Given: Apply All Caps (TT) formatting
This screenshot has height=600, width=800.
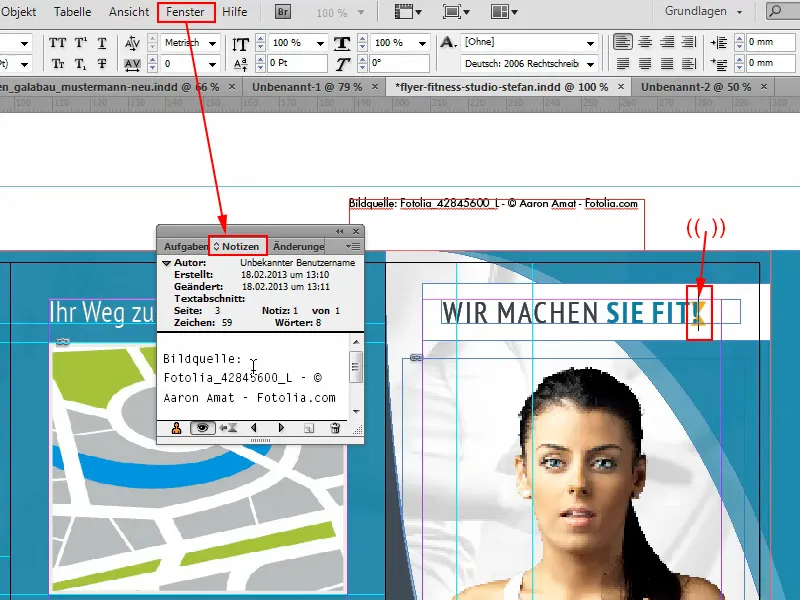Looking at the screenshot, I should click(58, 43).
